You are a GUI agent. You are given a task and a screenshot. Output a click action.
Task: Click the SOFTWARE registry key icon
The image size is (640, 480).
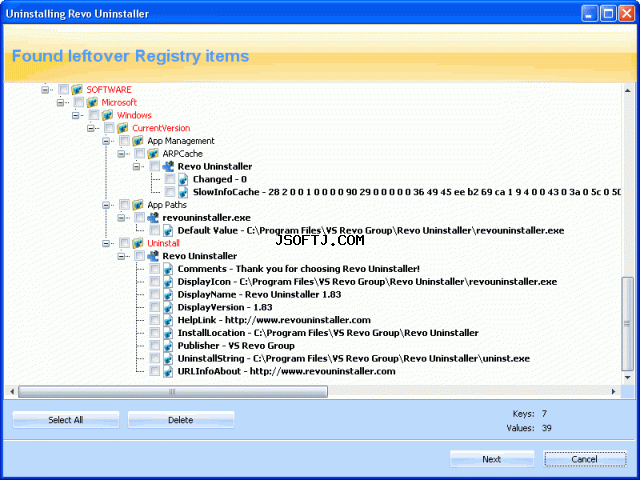[77, 89]
